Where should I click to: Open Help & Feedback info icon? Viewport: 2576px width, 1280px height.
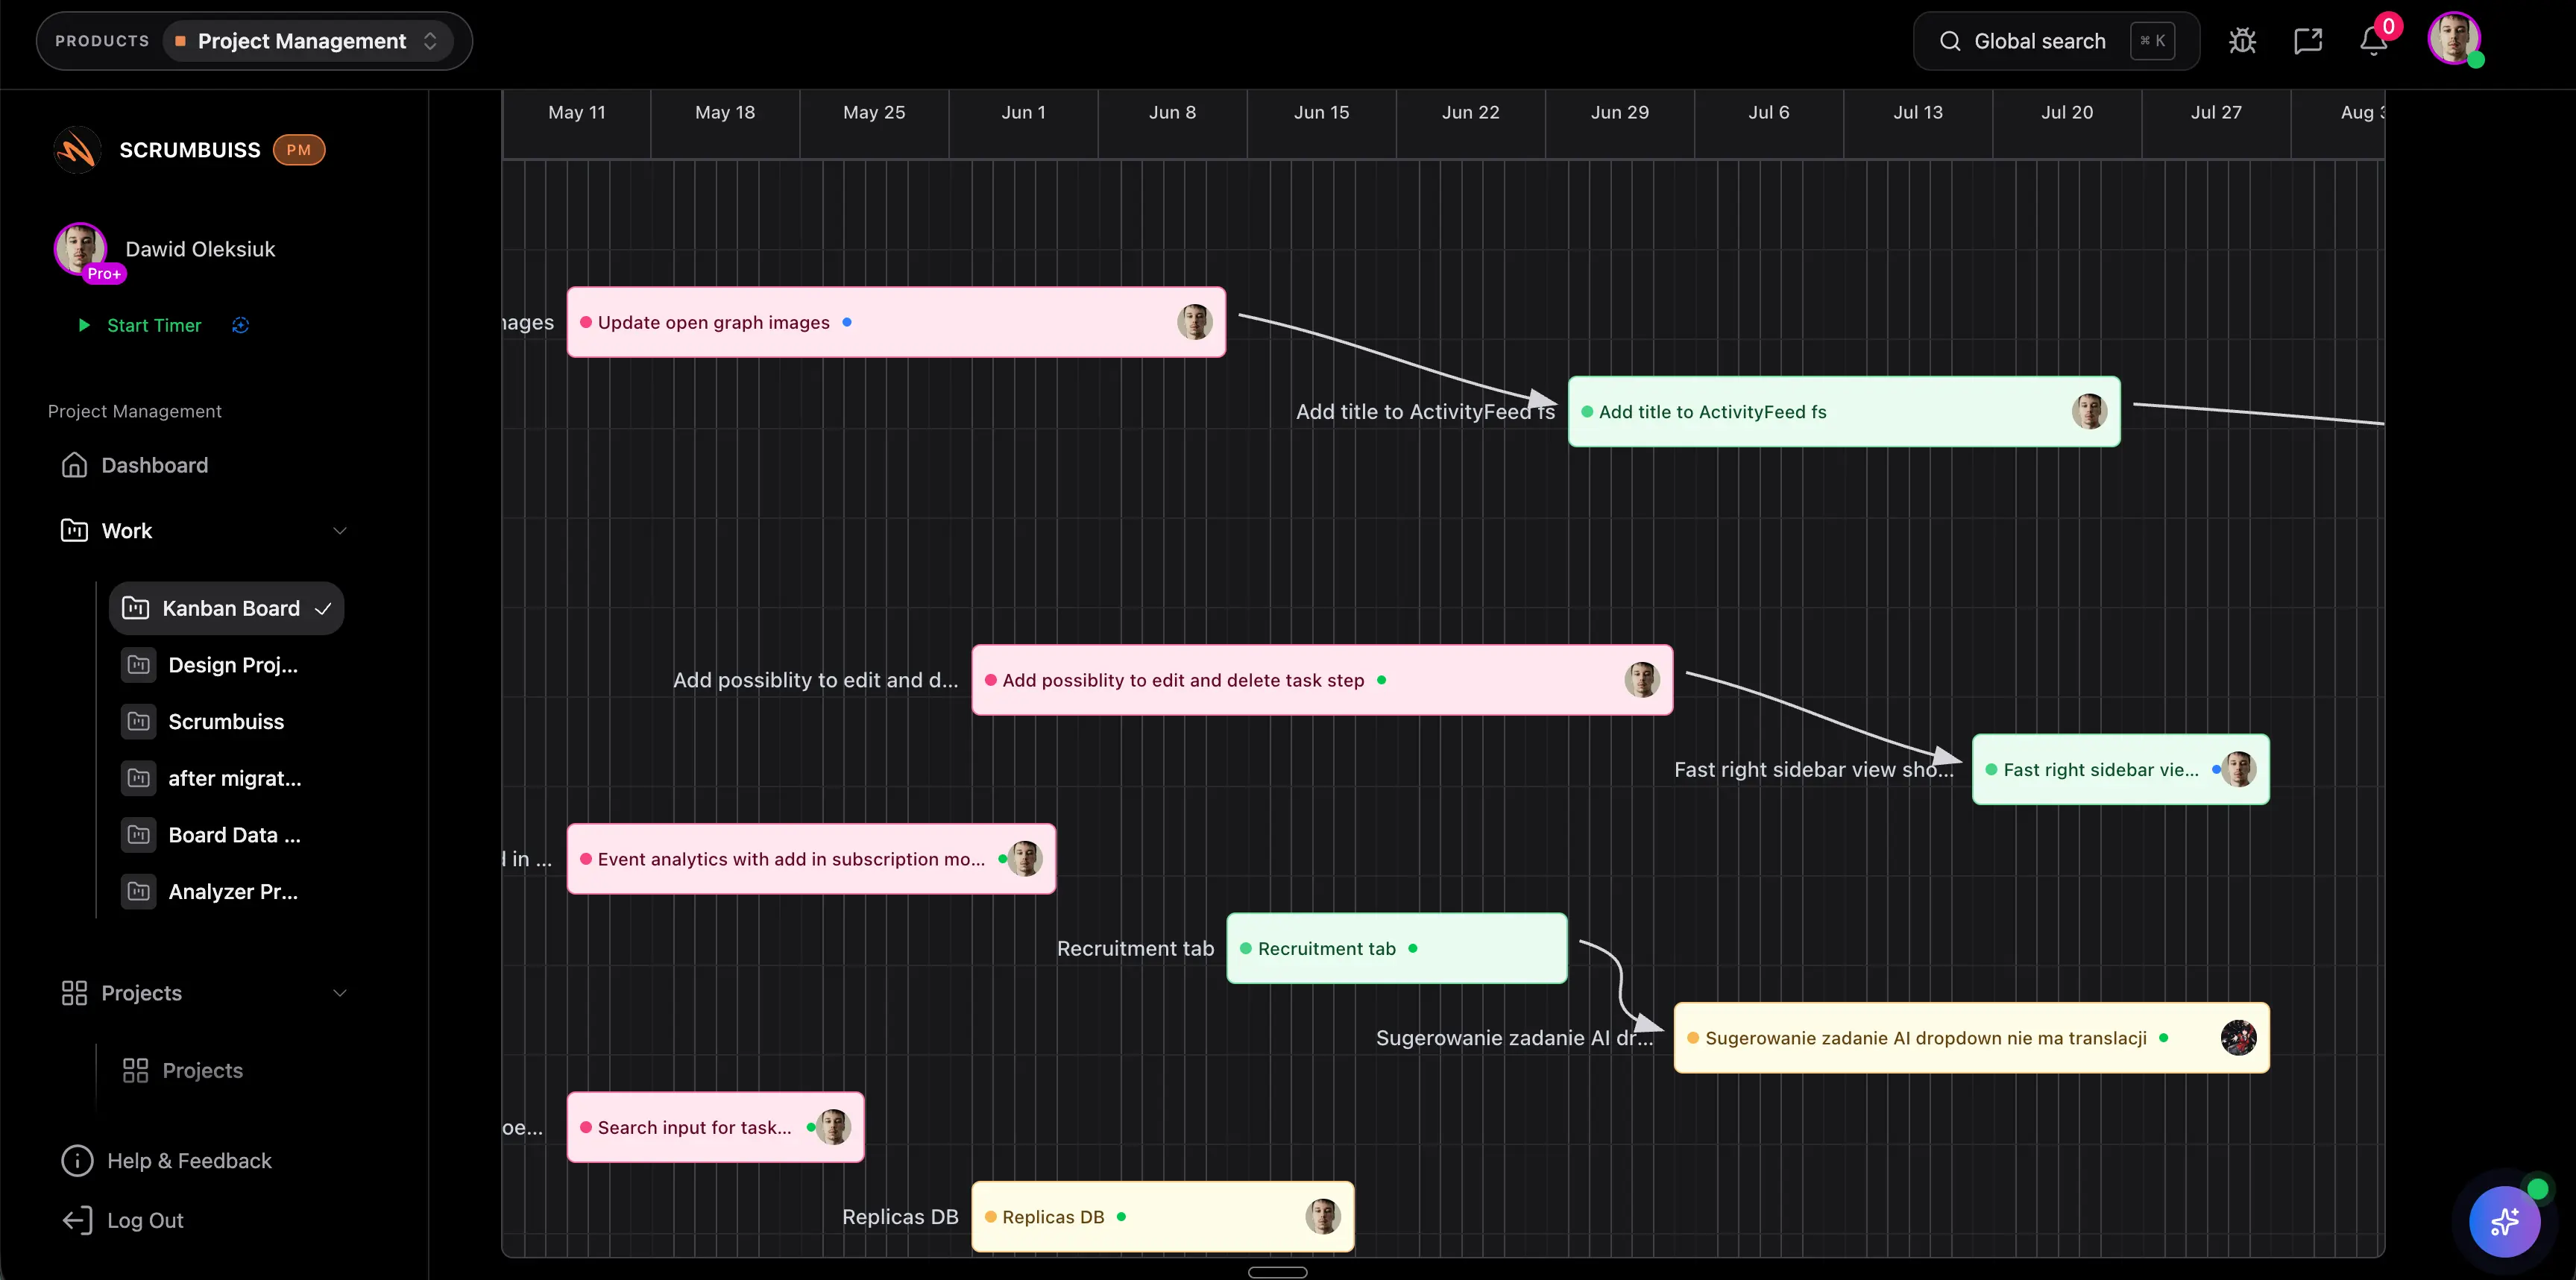tap(76, 1160)
